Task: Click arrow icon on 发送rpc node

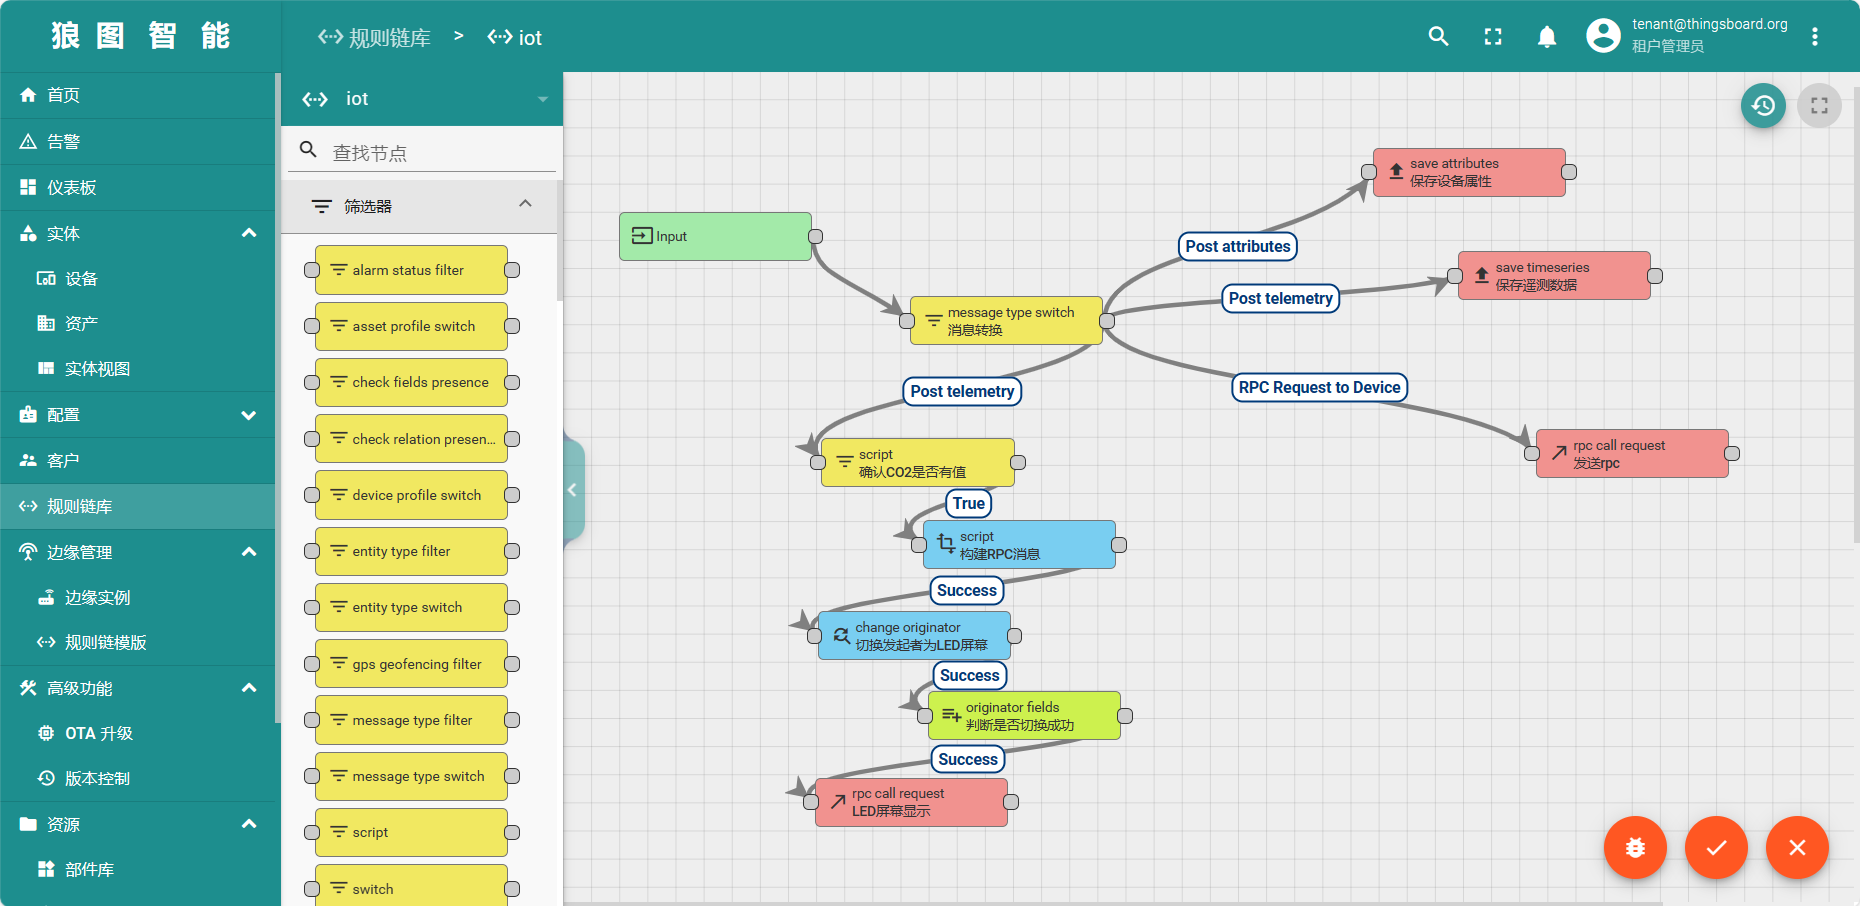Action: point(1559,453)
